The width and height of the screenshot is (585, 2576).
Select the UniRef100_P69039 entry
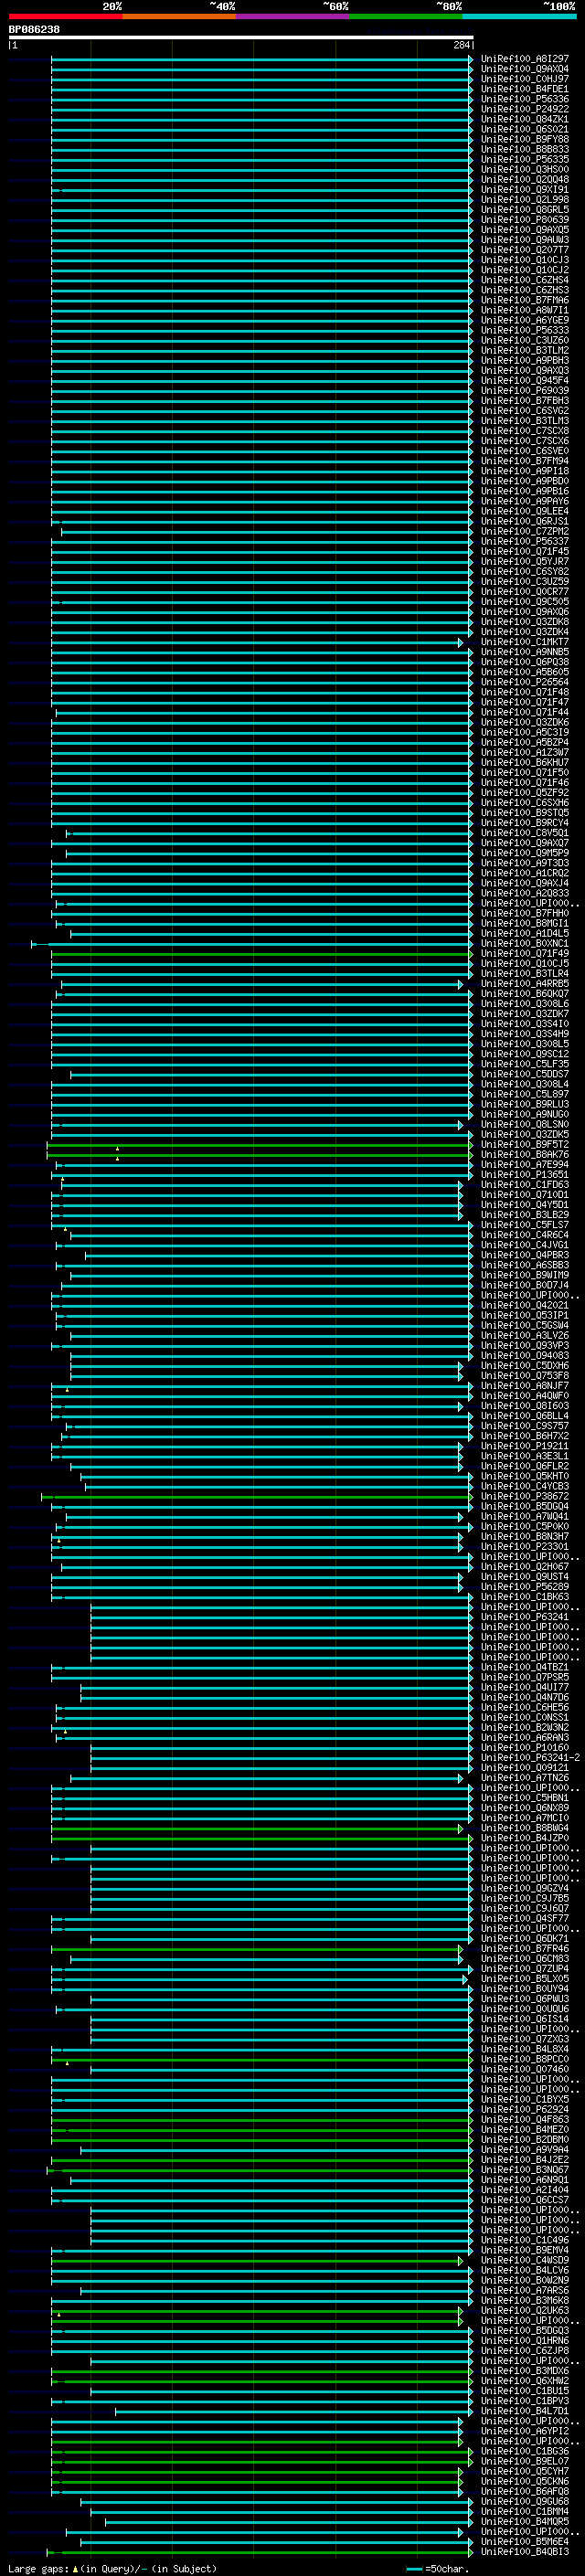coord(524,391)
